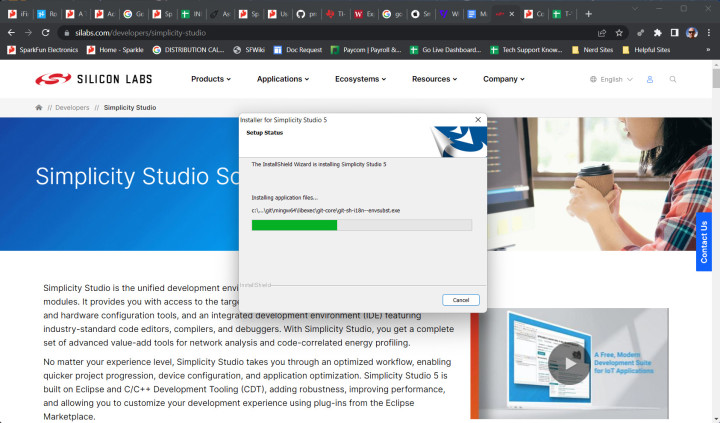Open the site search magnifier icon
Image resolution: width=720 pixels, height=423 pixels.
[673, 79]
